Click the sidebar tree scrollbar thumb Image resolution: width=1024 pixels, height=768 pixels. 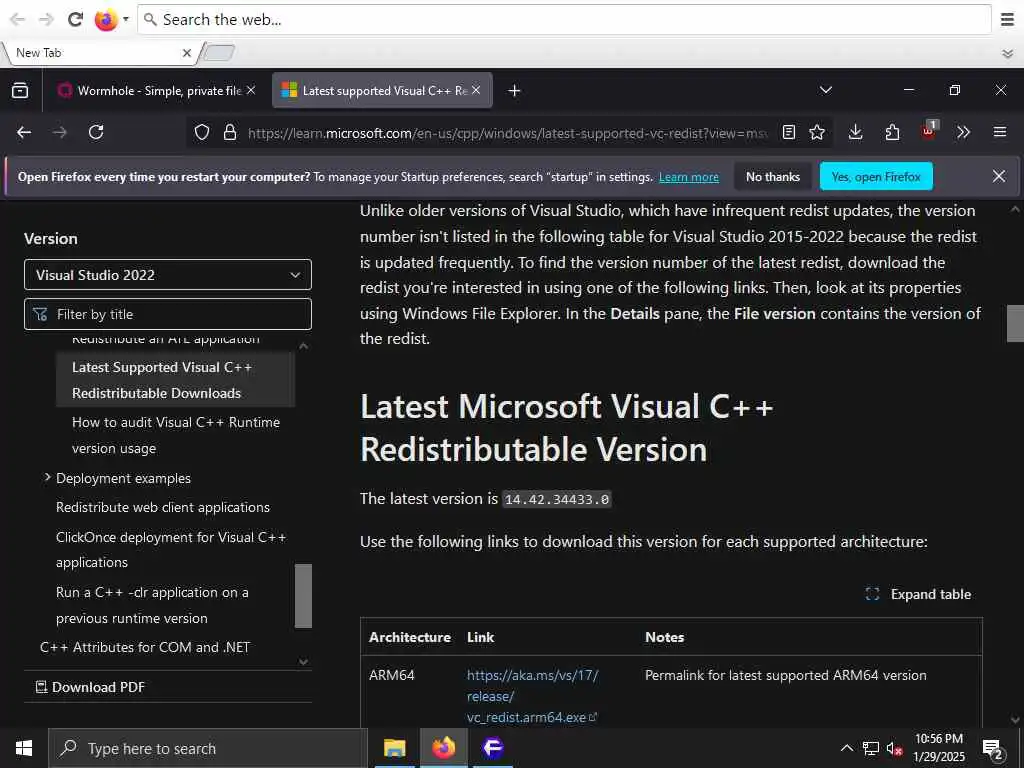click(304, 596)
